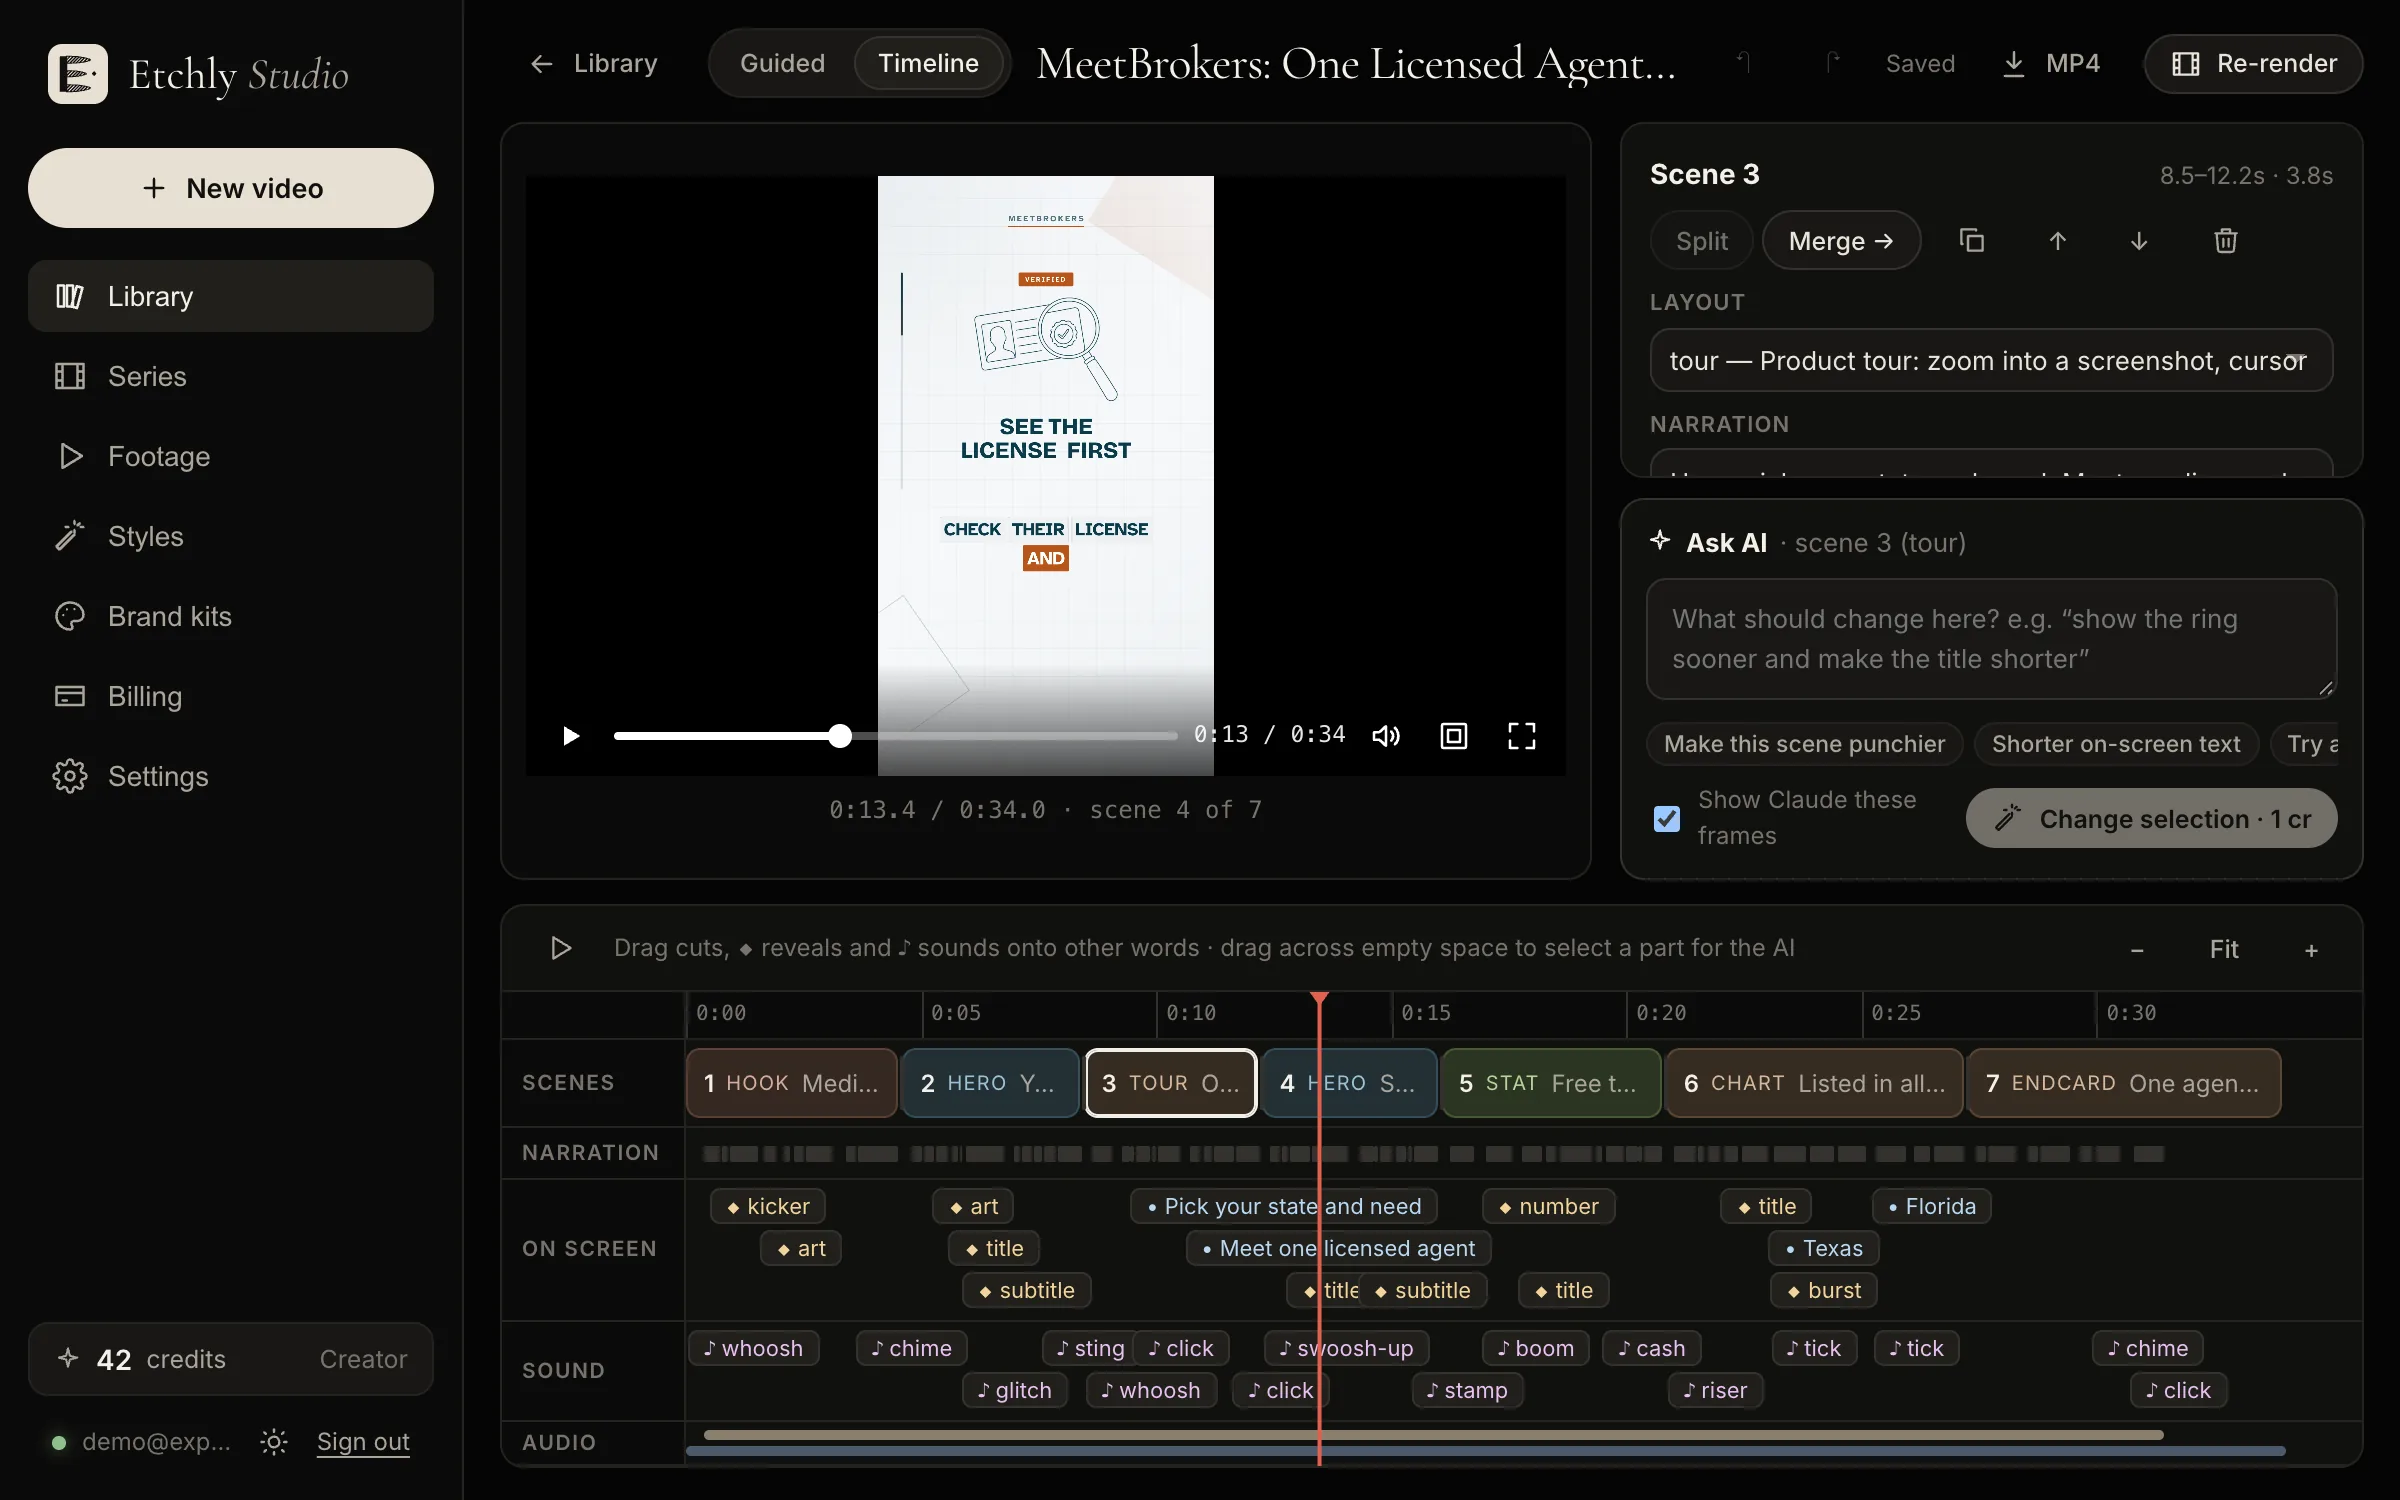Enter fullscreen preview mode
This screenshot has height=1500, width=2400.
tap(1522, 736)
